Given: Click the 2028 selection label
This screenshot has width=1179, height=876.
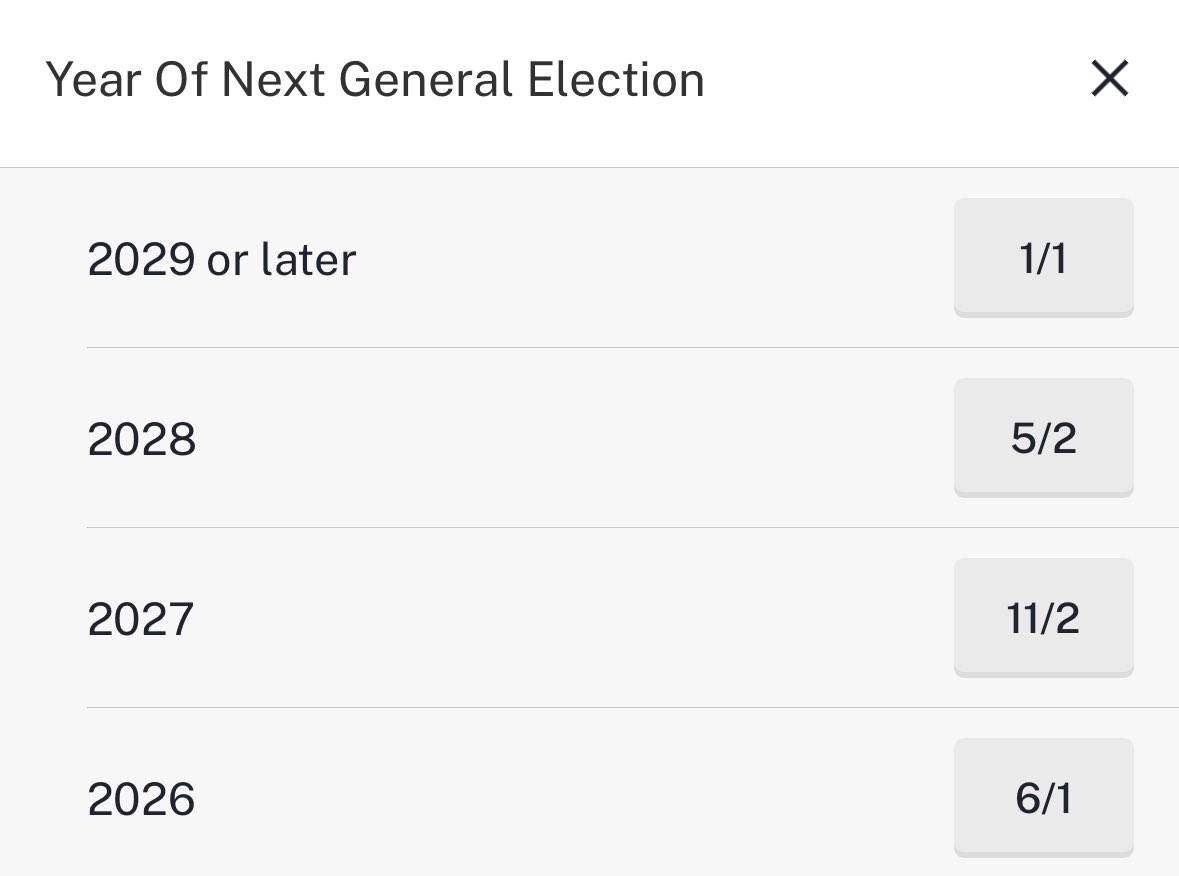Looking at the screenshot, I should 141,439.
